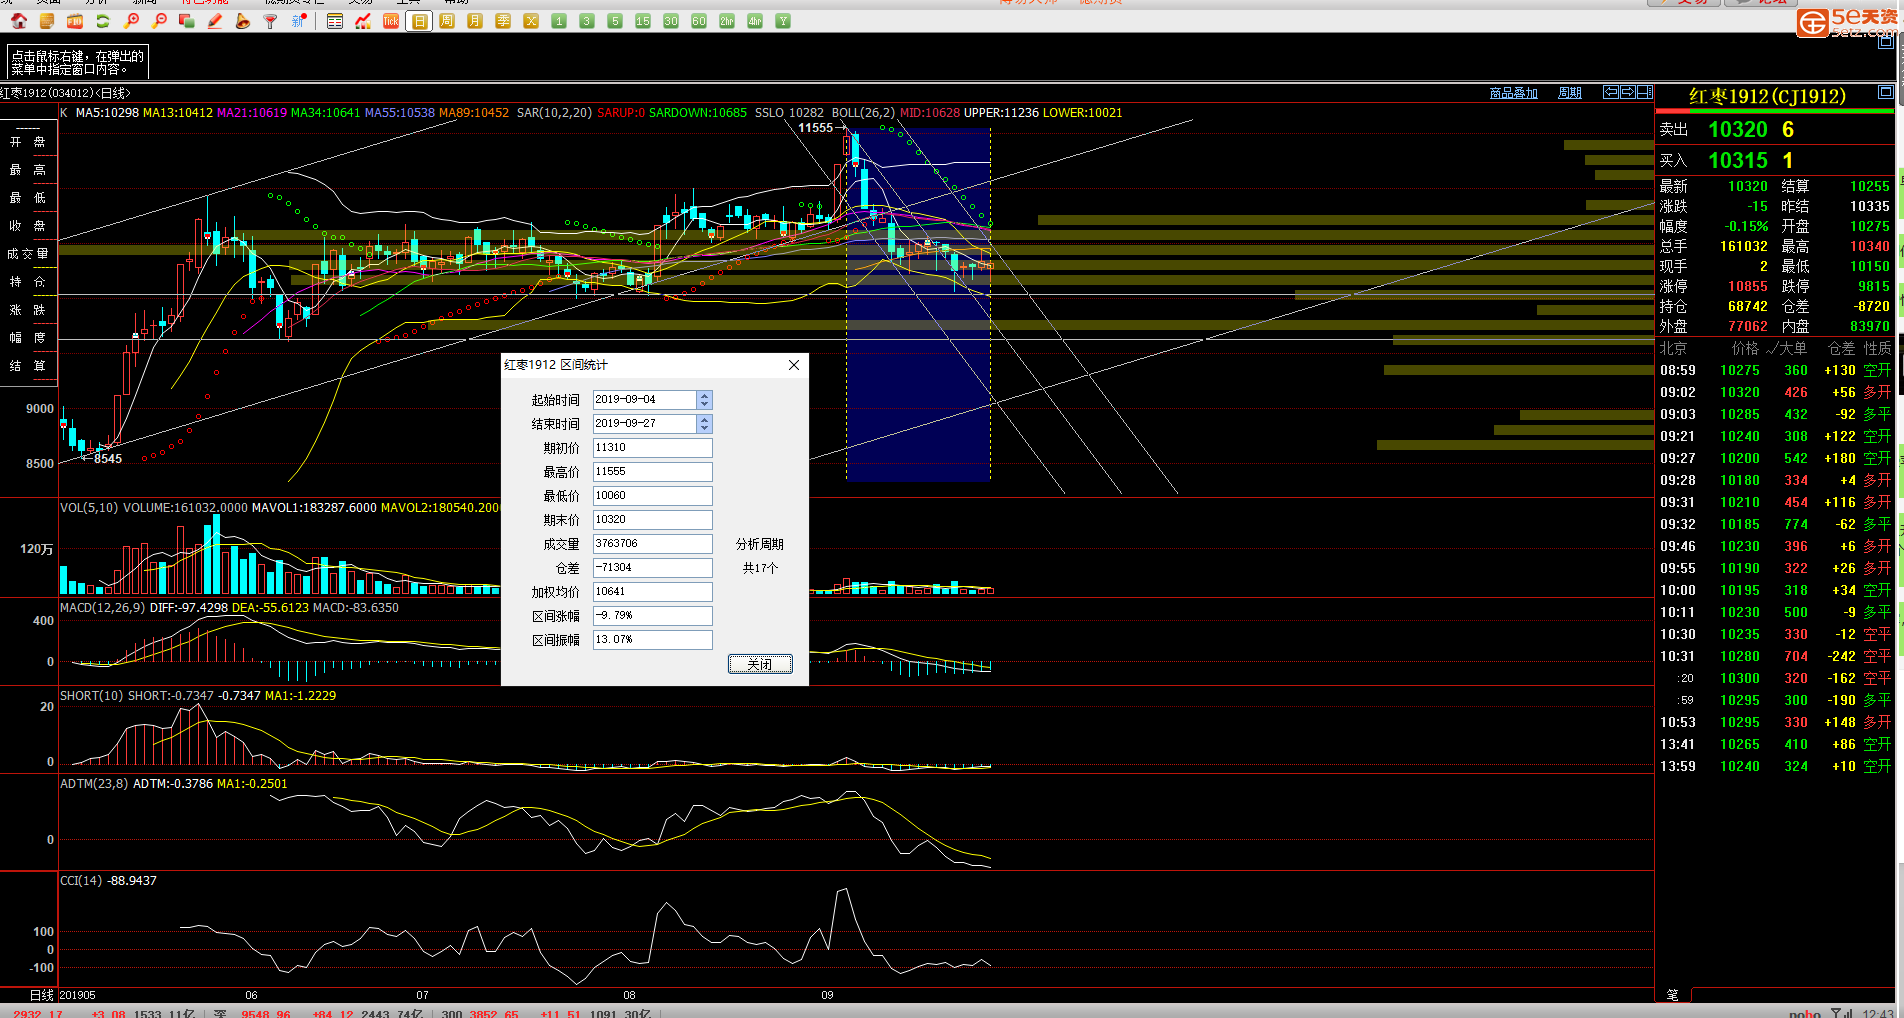Decrease the 起始时间 date spinner

pos(705,404)
